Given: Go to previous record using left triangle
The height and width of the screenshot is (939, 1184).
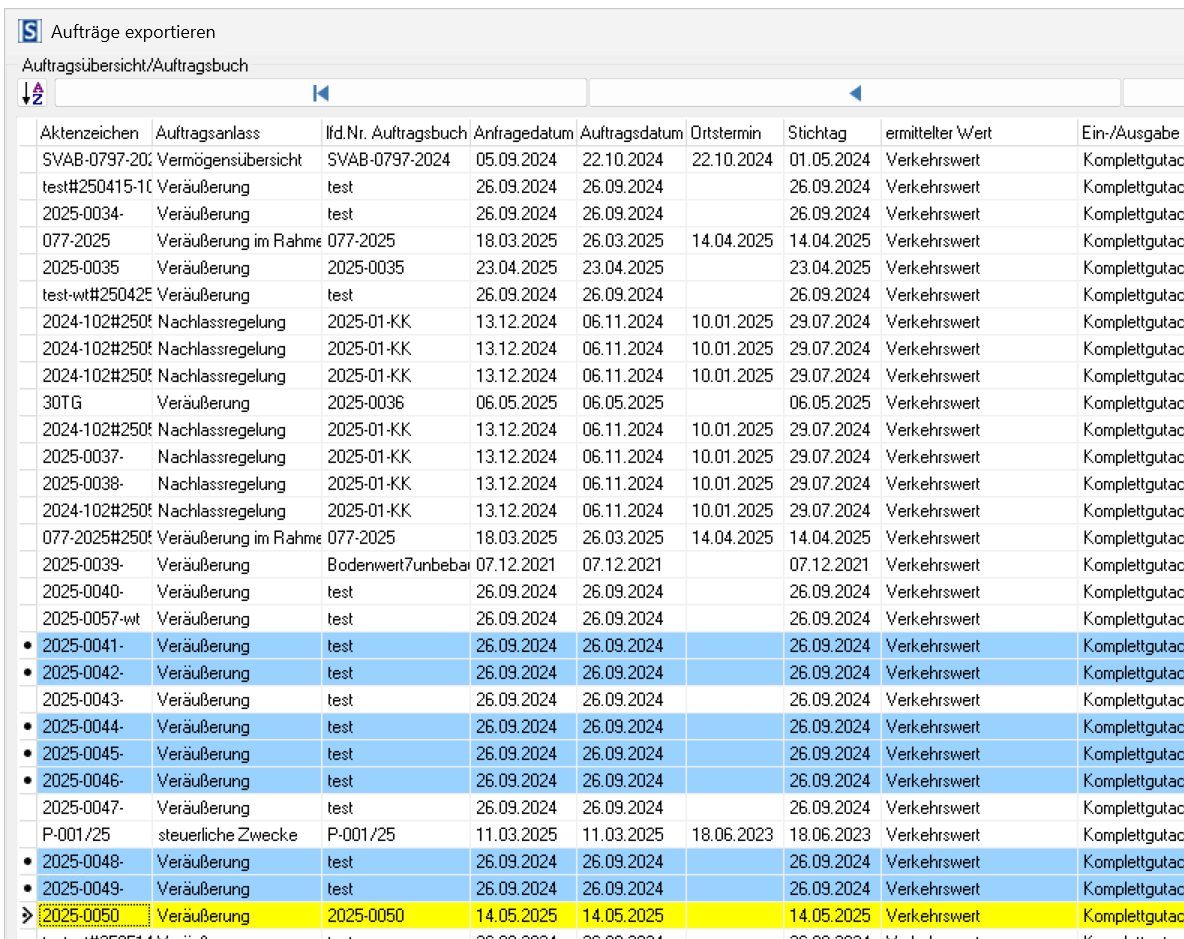Looking at the screenshot, I should pos(855,93).
